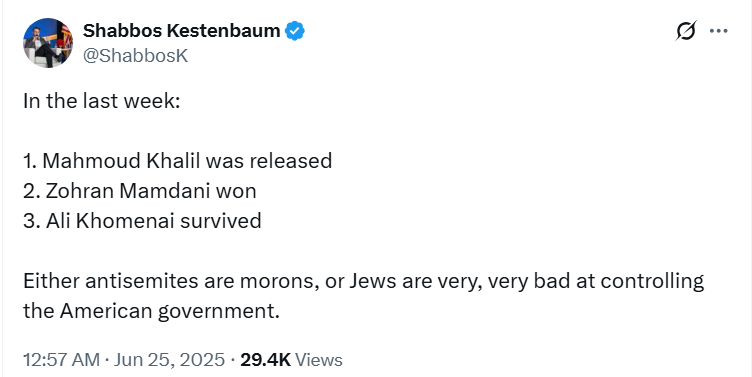Viewport: 752px width, 377px height.
Task: Click the word "survived" in item 3
Action: pyautogui.click(x=221, y=221)
